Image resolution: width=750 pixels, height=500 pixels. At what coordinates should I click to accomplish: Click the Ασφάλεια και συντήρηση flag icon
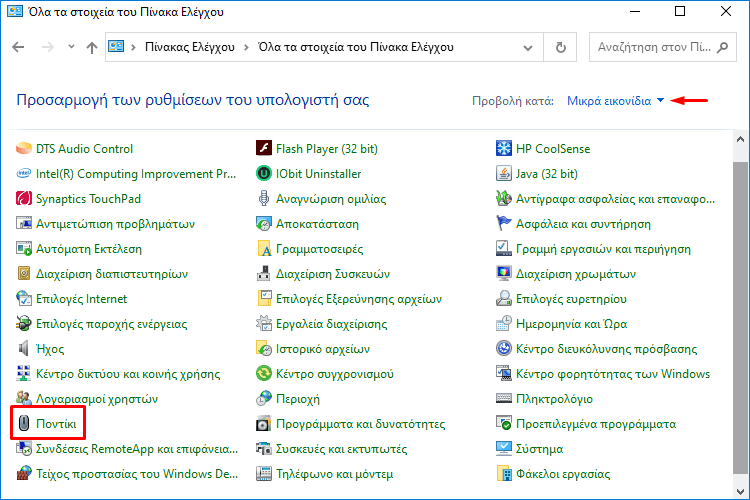(x=504, y=224)
